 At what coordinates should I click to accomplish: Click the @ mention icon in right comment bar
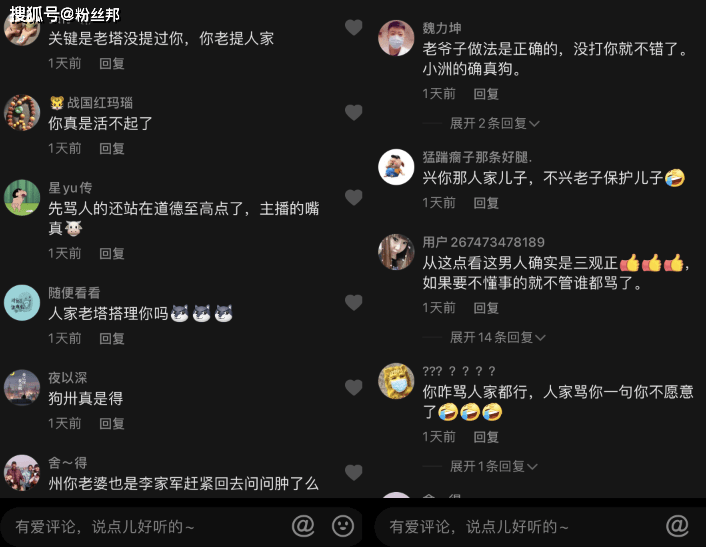point(677,525)
